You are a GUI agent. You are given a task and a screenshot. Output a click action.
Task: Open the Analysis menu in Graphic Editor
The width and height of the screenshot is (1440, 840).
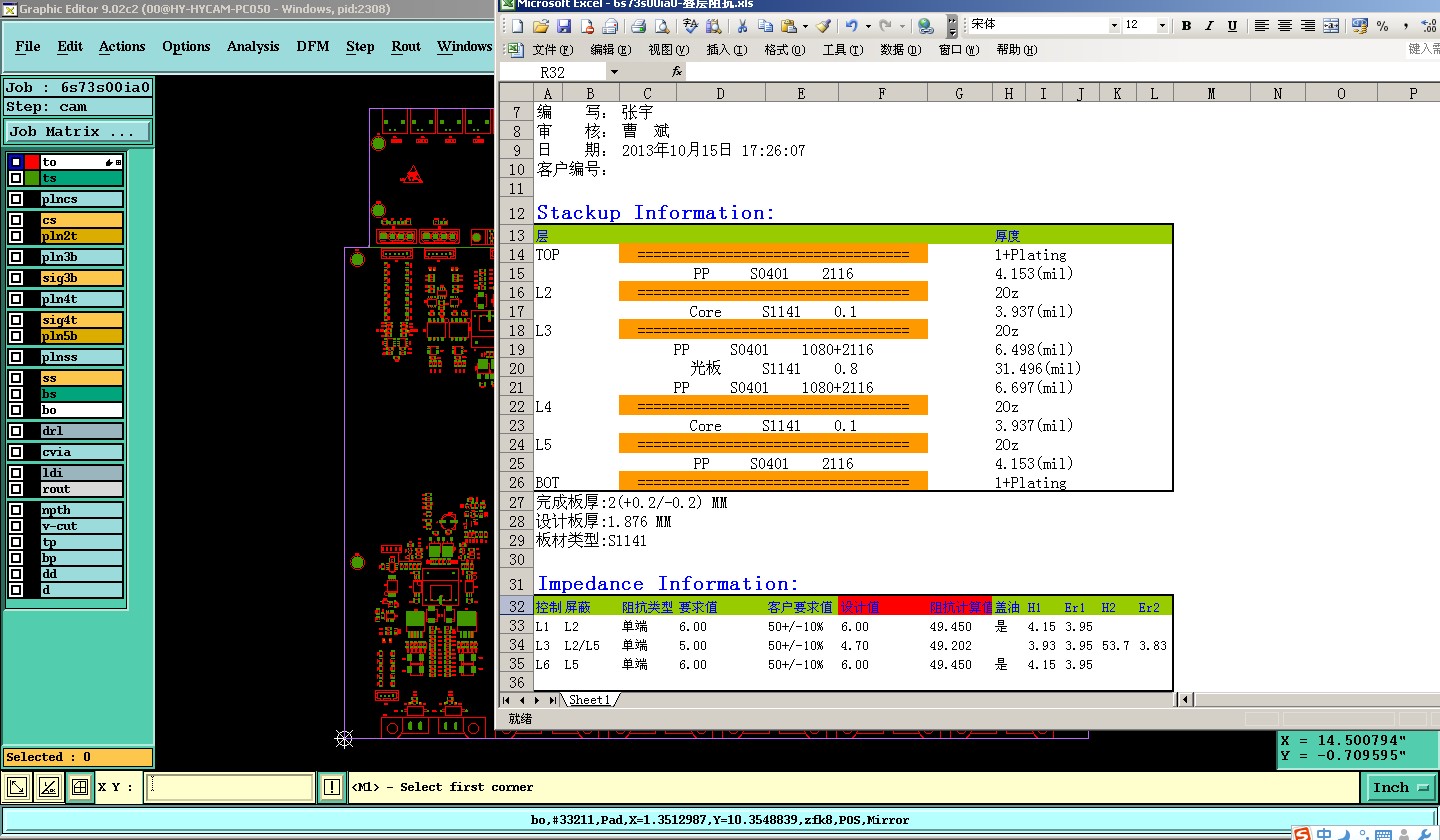pos(253,46)
